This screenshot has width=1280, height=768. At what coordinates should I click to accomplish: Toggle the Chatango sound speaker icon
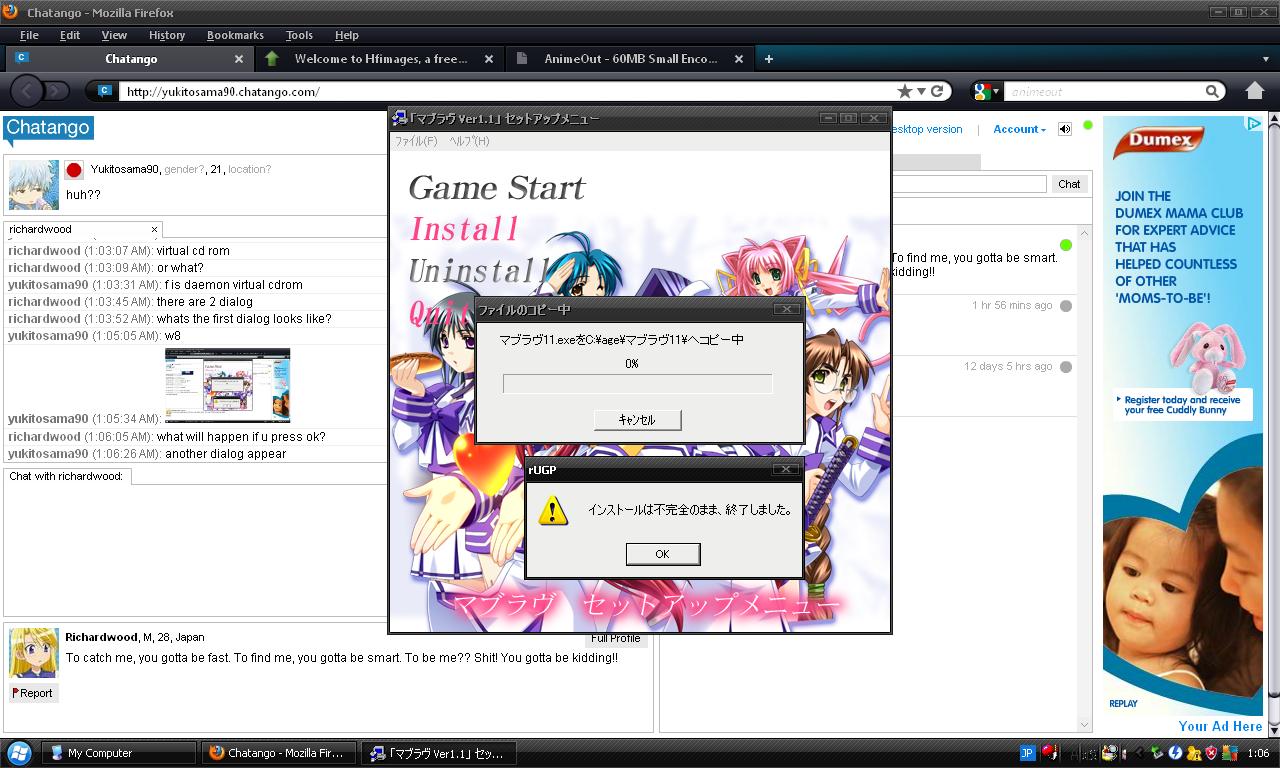(x=1065, y=129)
